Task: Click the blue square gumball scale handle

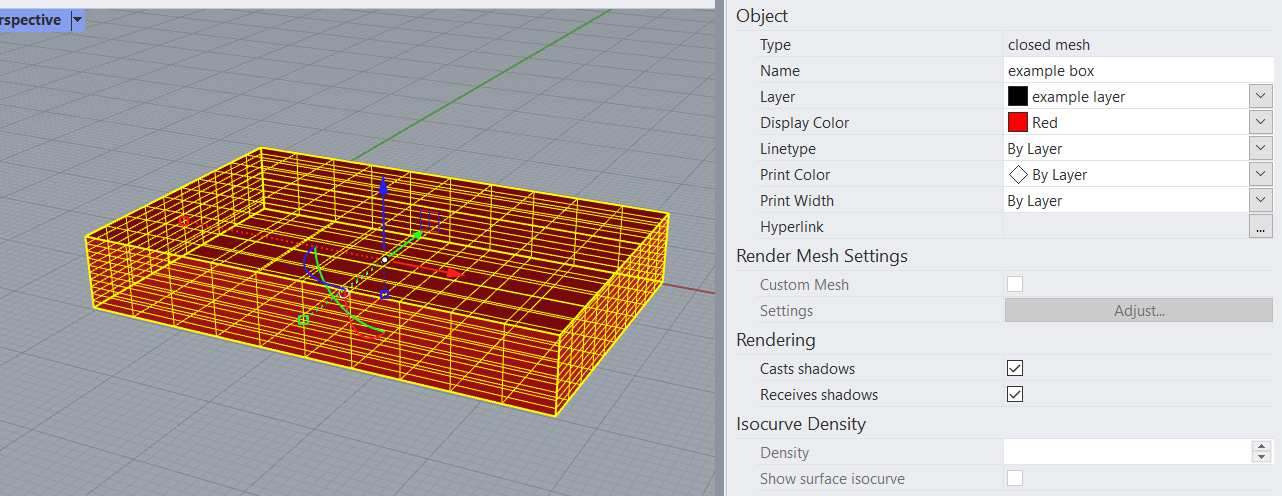Action: click(x=384, y=294)
